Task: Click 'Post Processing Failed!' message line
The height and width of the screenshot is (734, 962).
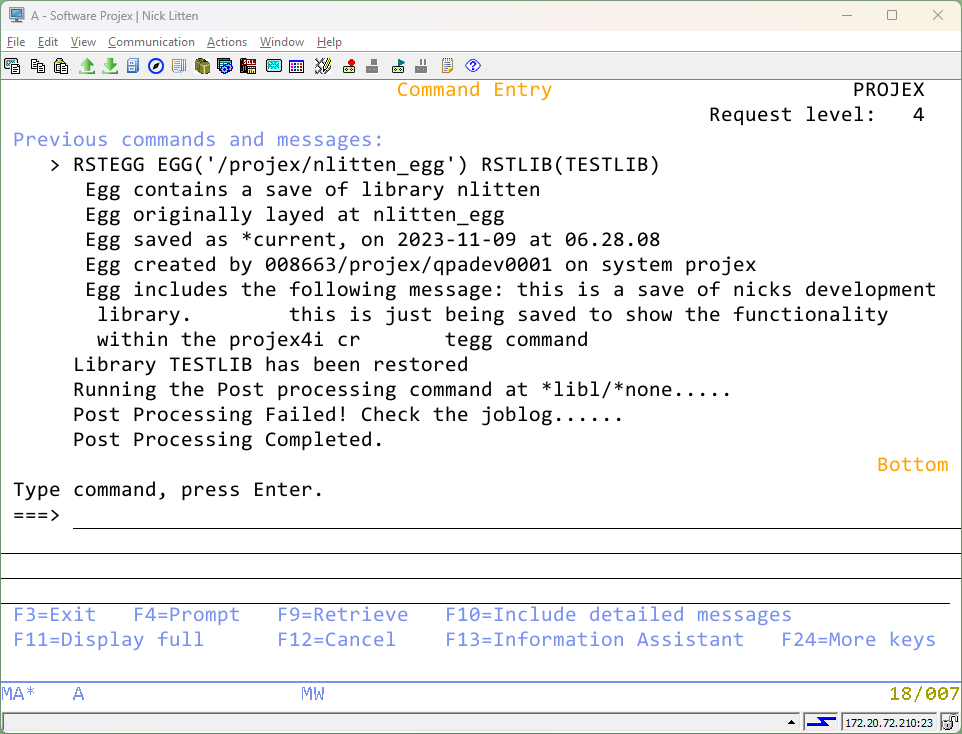Action: (x=348, y=415)
